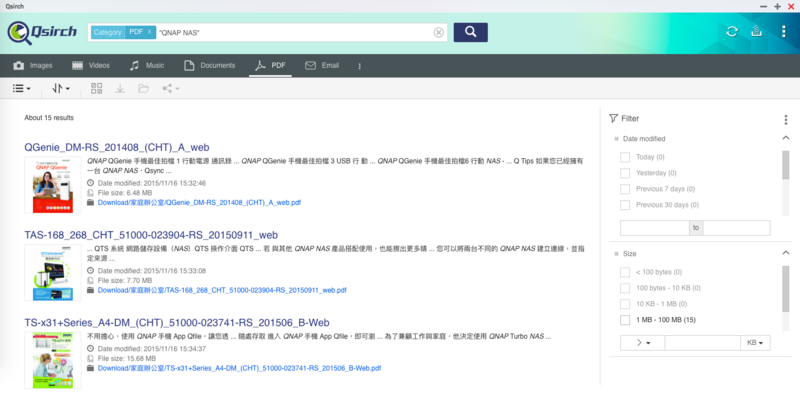Open the size comparison operator dropdown
Image resolution: width=800 pixels, height=403 pixels.
(642, 343)
